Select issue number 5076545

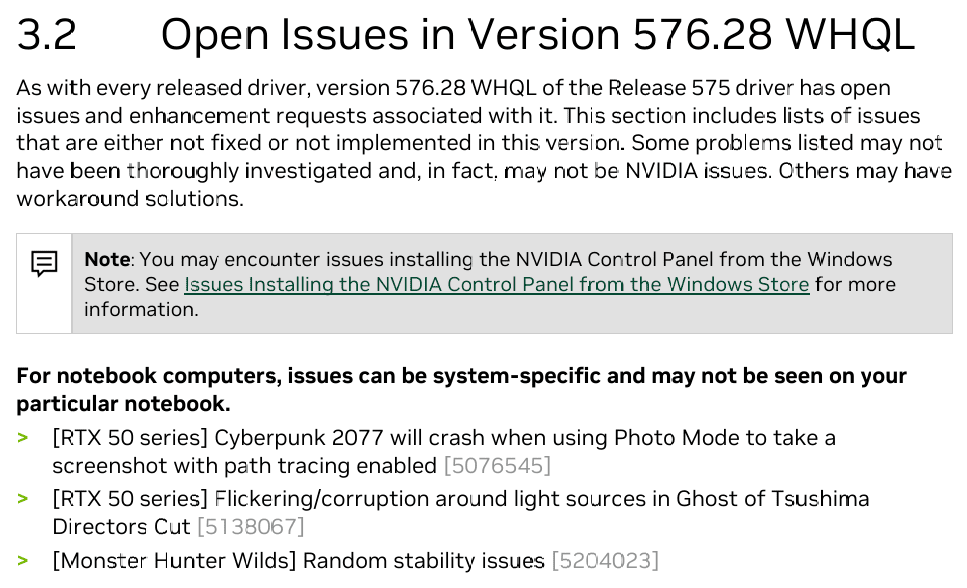pyautogui.click(x=497, y=466)
